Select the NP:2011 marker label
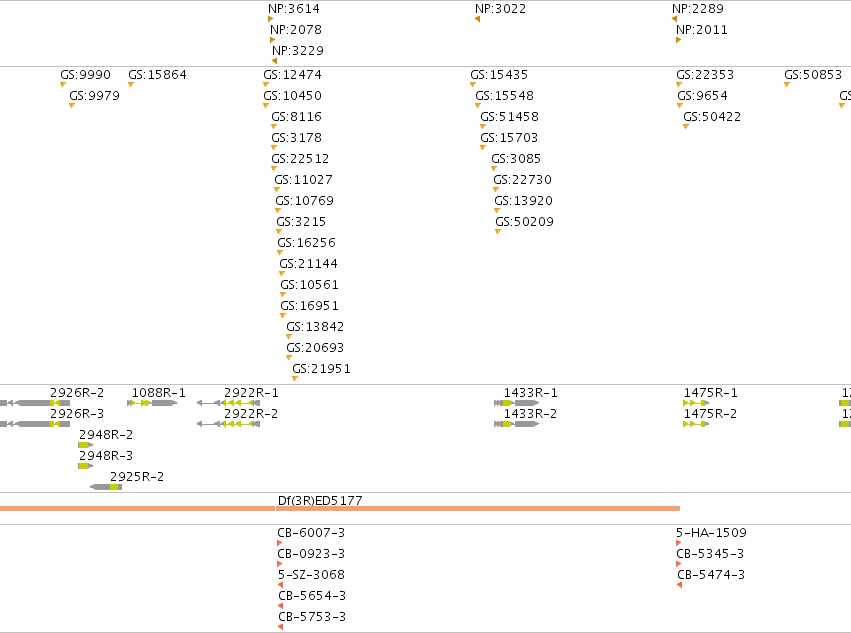The height and width of the screenshot is (633, 851). [702, 30]
